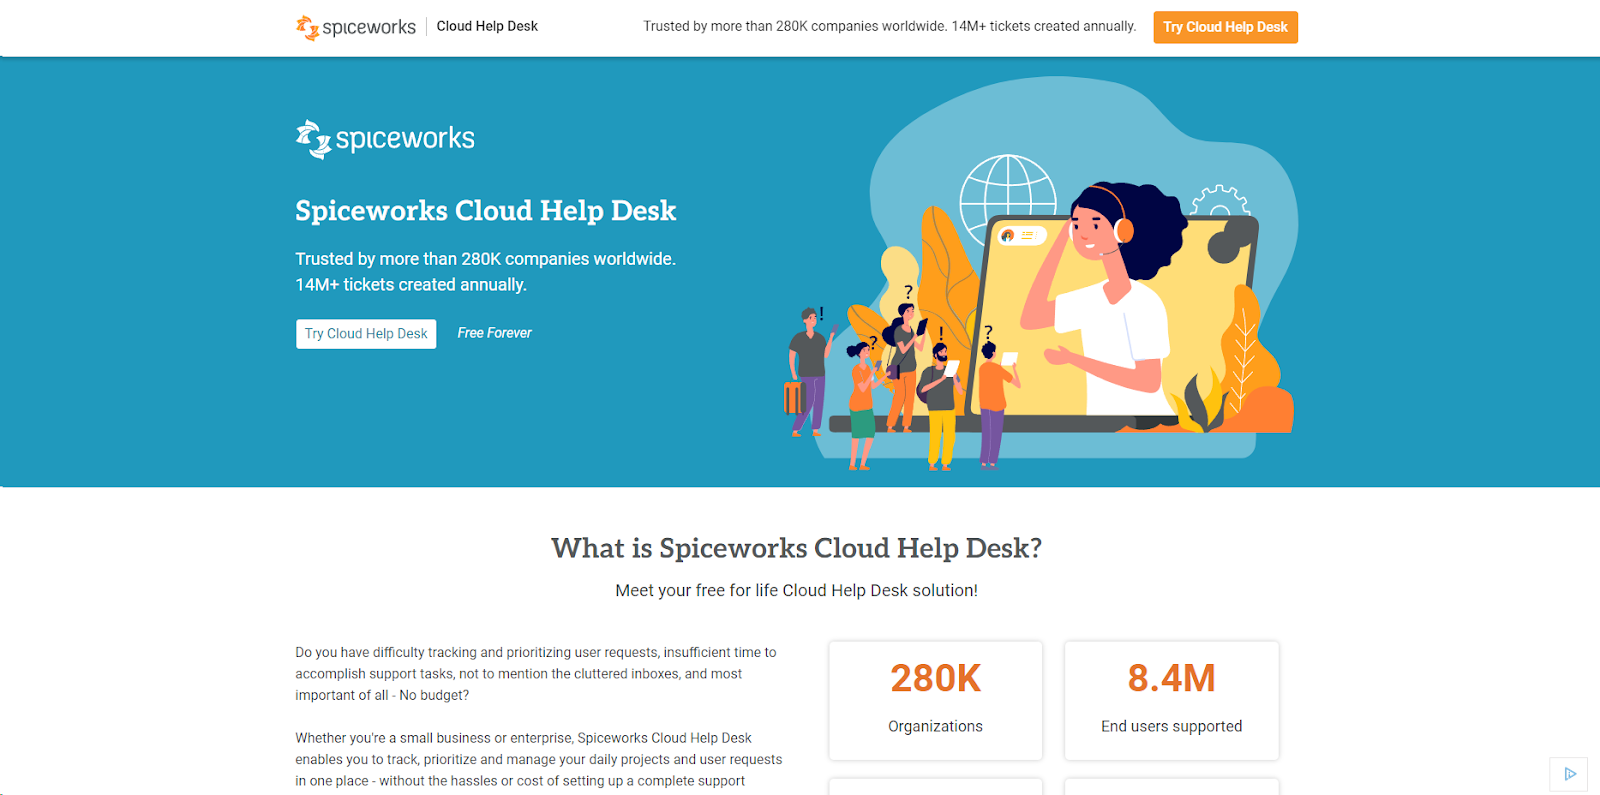Viewport: 1600px width, 795px height.
Task: Click the 8.4M End users supported card
Action: click(1171, 700)
